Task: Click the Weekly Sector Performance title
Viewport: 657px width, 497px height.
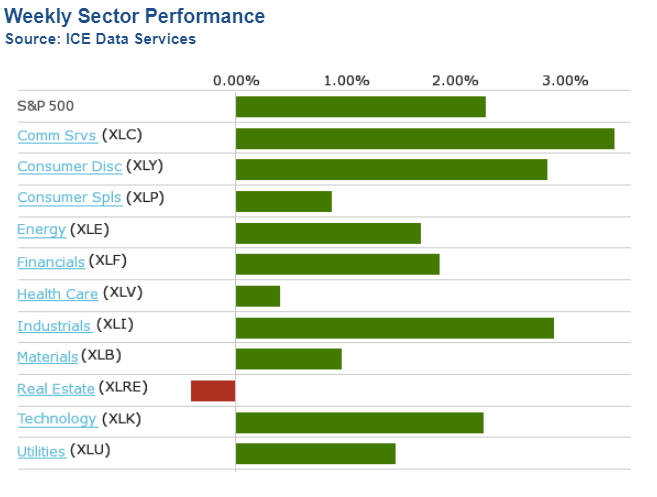Action: (135, 17)
